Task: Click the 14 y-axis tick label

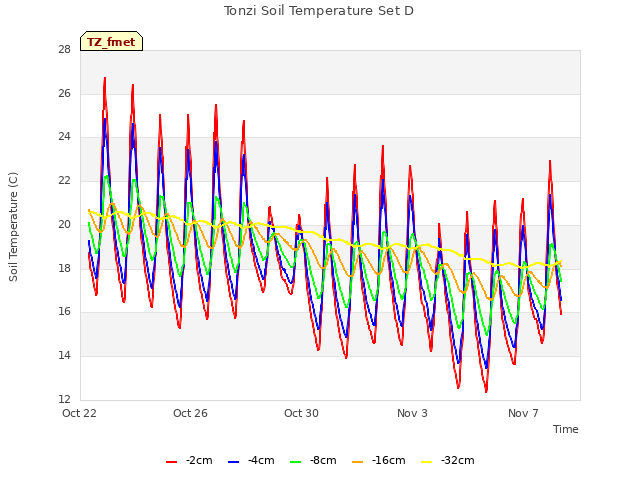Action: 64,356
